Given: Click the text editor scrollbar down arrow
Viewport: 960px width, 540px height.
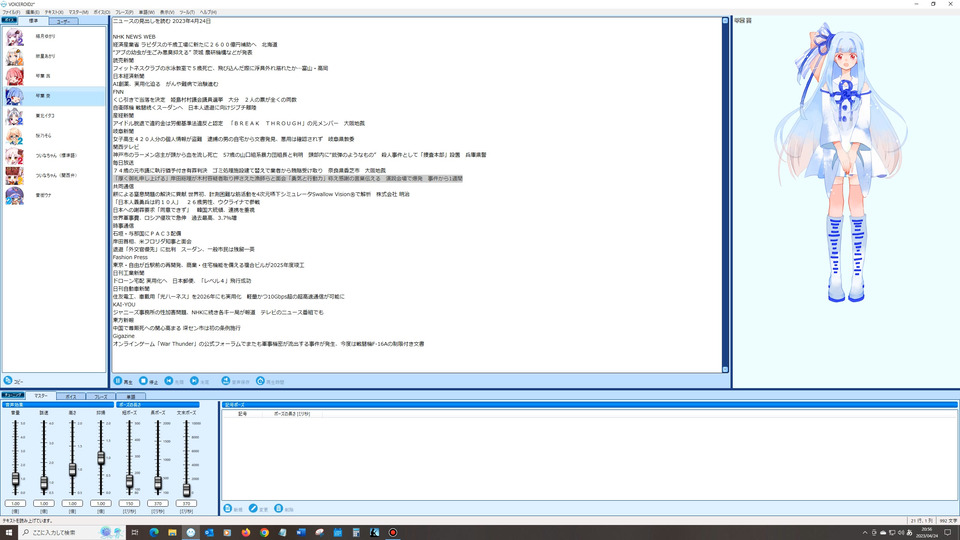Looking at the screenshot, I should click(x=725, y=369).
